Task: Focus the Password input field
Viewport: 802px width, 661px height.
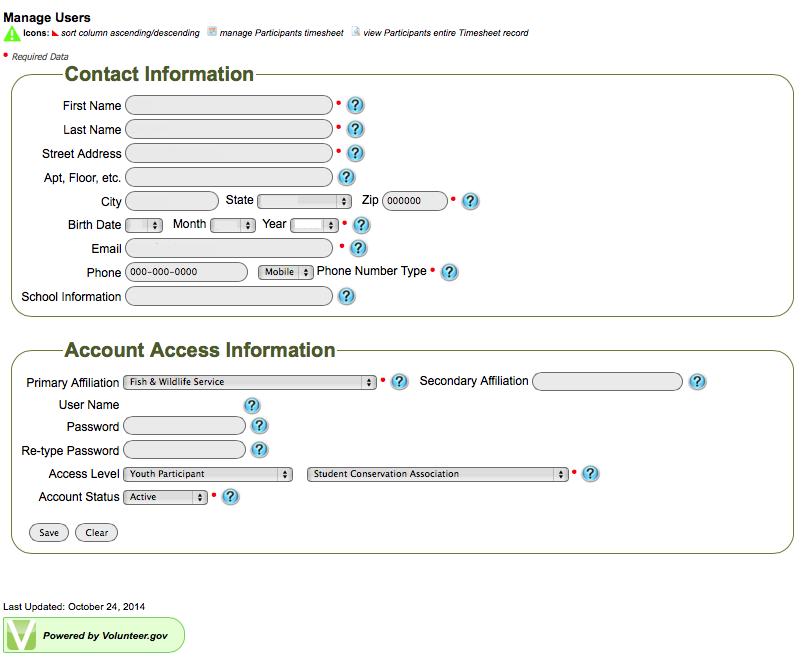Action: 184,427
